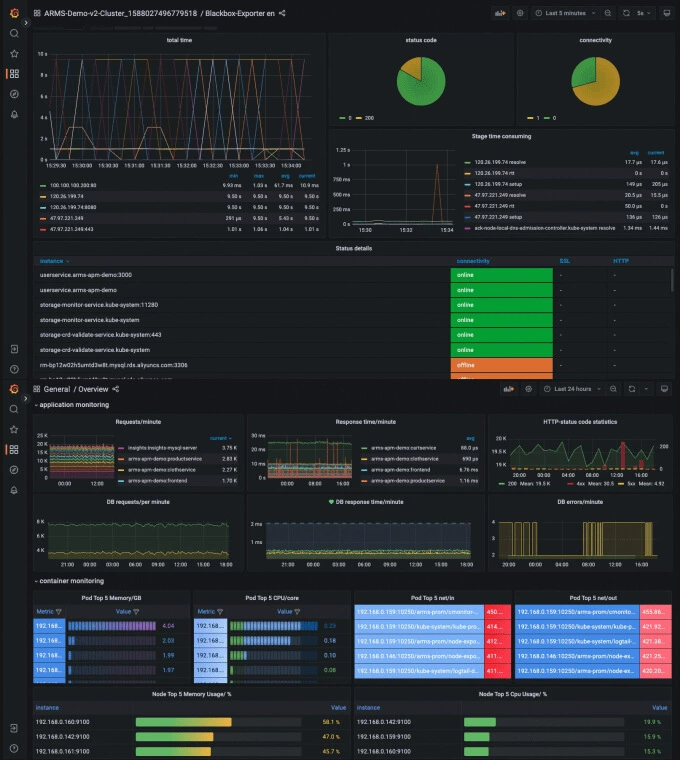The image size is (680, 760).
Task: Share the Blackbox-Exporter dashboard
Action: 282,13
